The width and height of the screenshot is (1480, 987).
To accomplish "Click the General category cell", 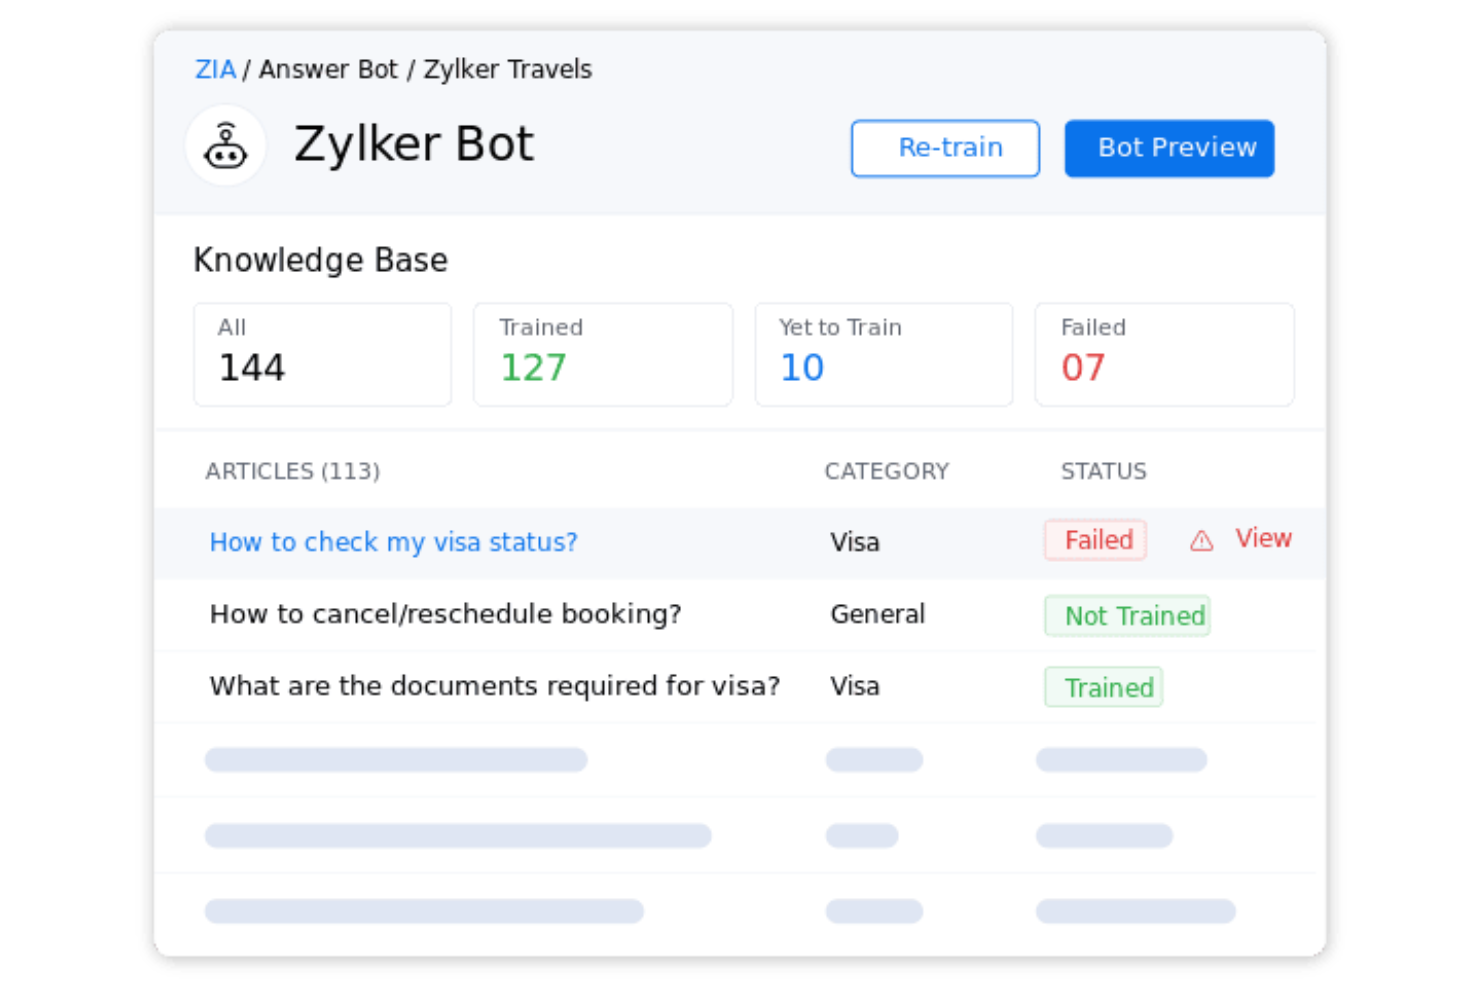I will 878,614.
